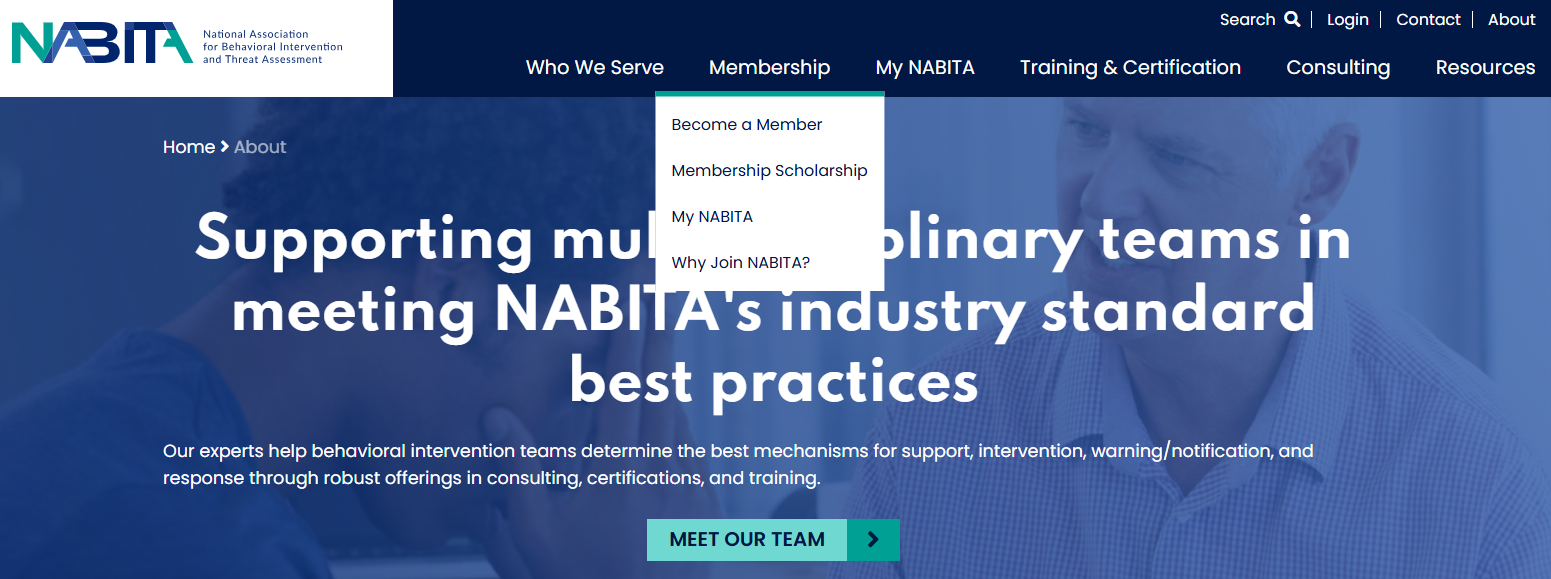This screenshot has height=579, width=1551.
Task: Click the MEET OUR TEAM button
Action: [x=746, y=539]
